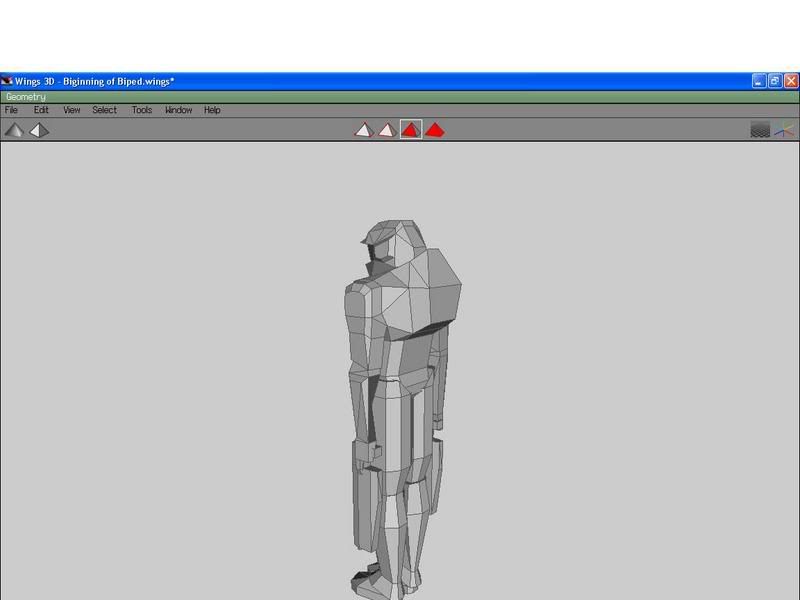
Task: Open the Help menu
Action: pyautogui.click(x=212, y=110)
